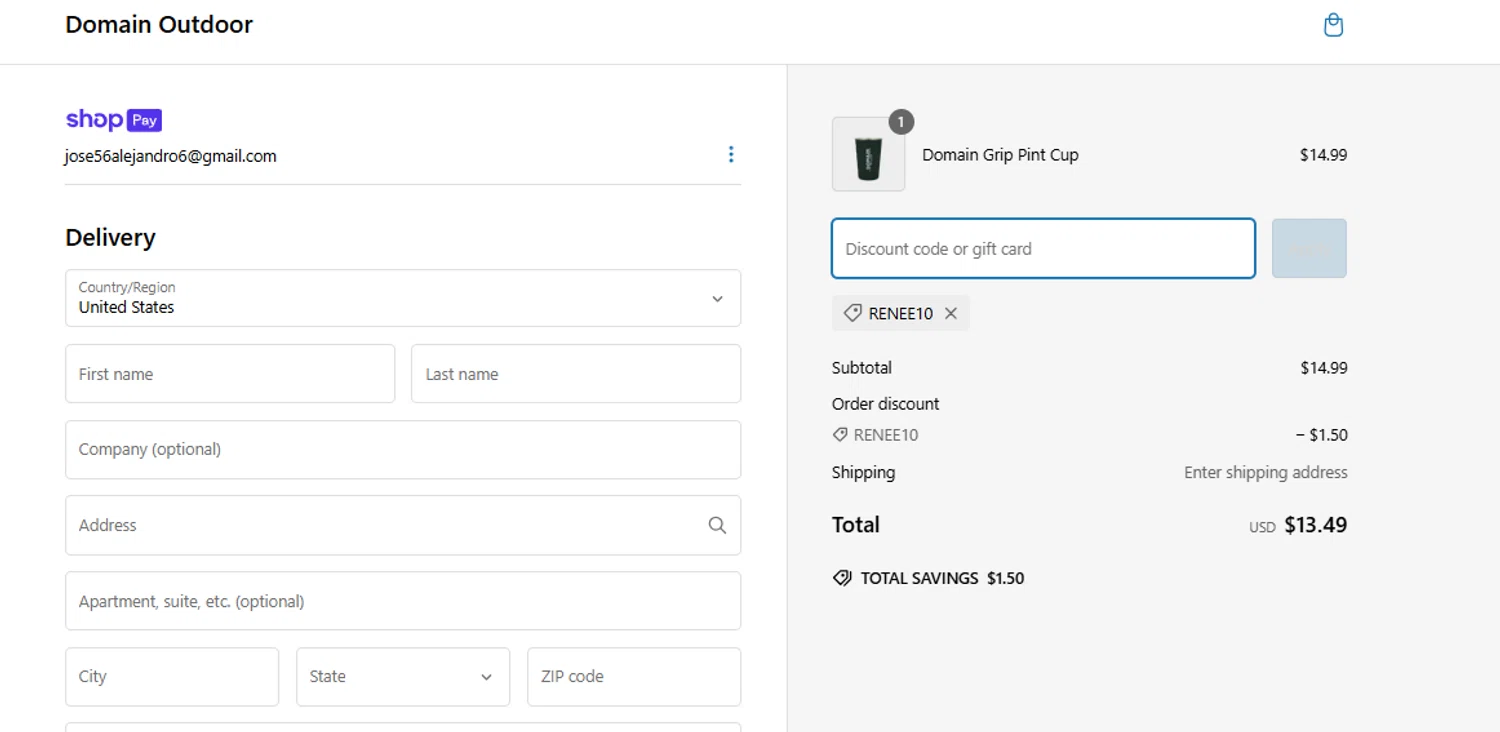Click the item price $14.99 beside the cup
This screenshot has width=1500, height=732.
pyautogui.click(x=1323, y=155)
